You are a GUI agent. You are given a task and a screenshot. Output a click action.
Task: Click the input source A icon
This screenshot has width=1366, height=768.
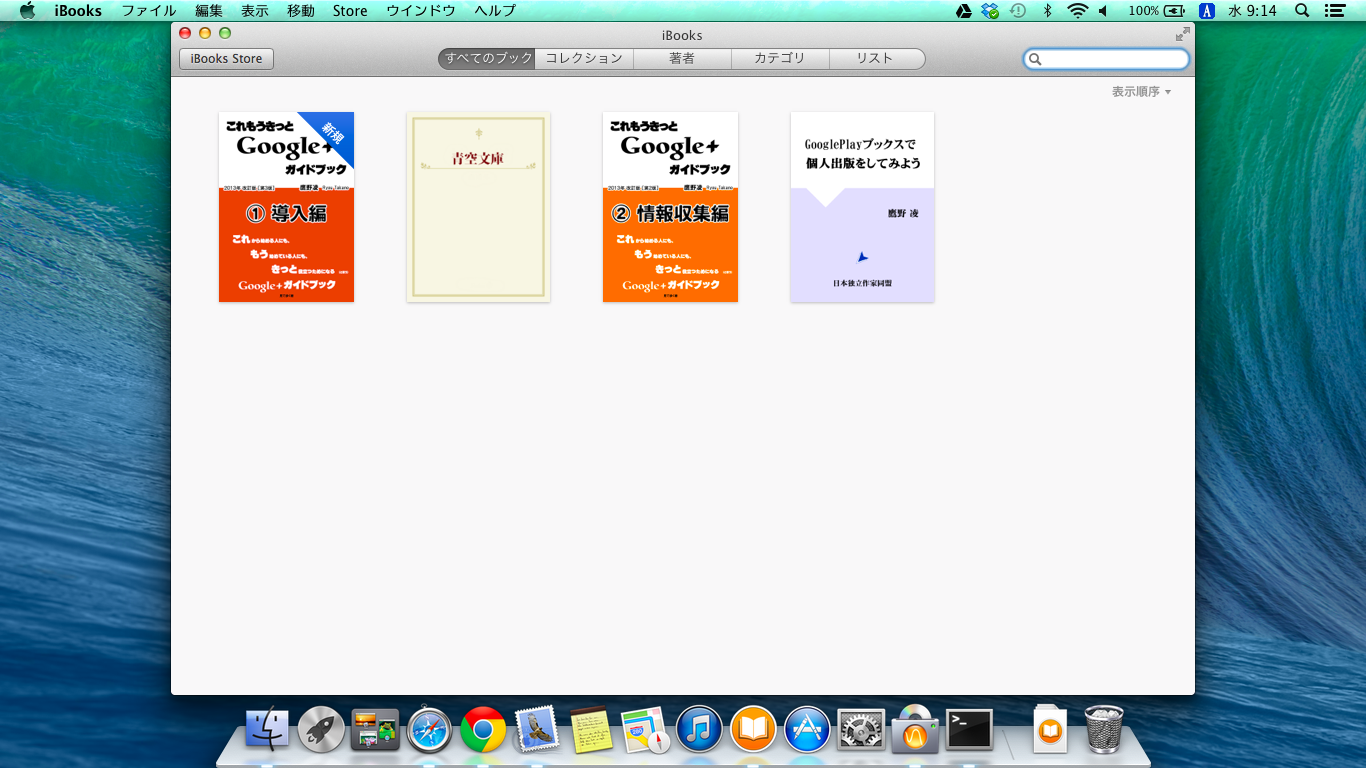tap(1207, 11)
